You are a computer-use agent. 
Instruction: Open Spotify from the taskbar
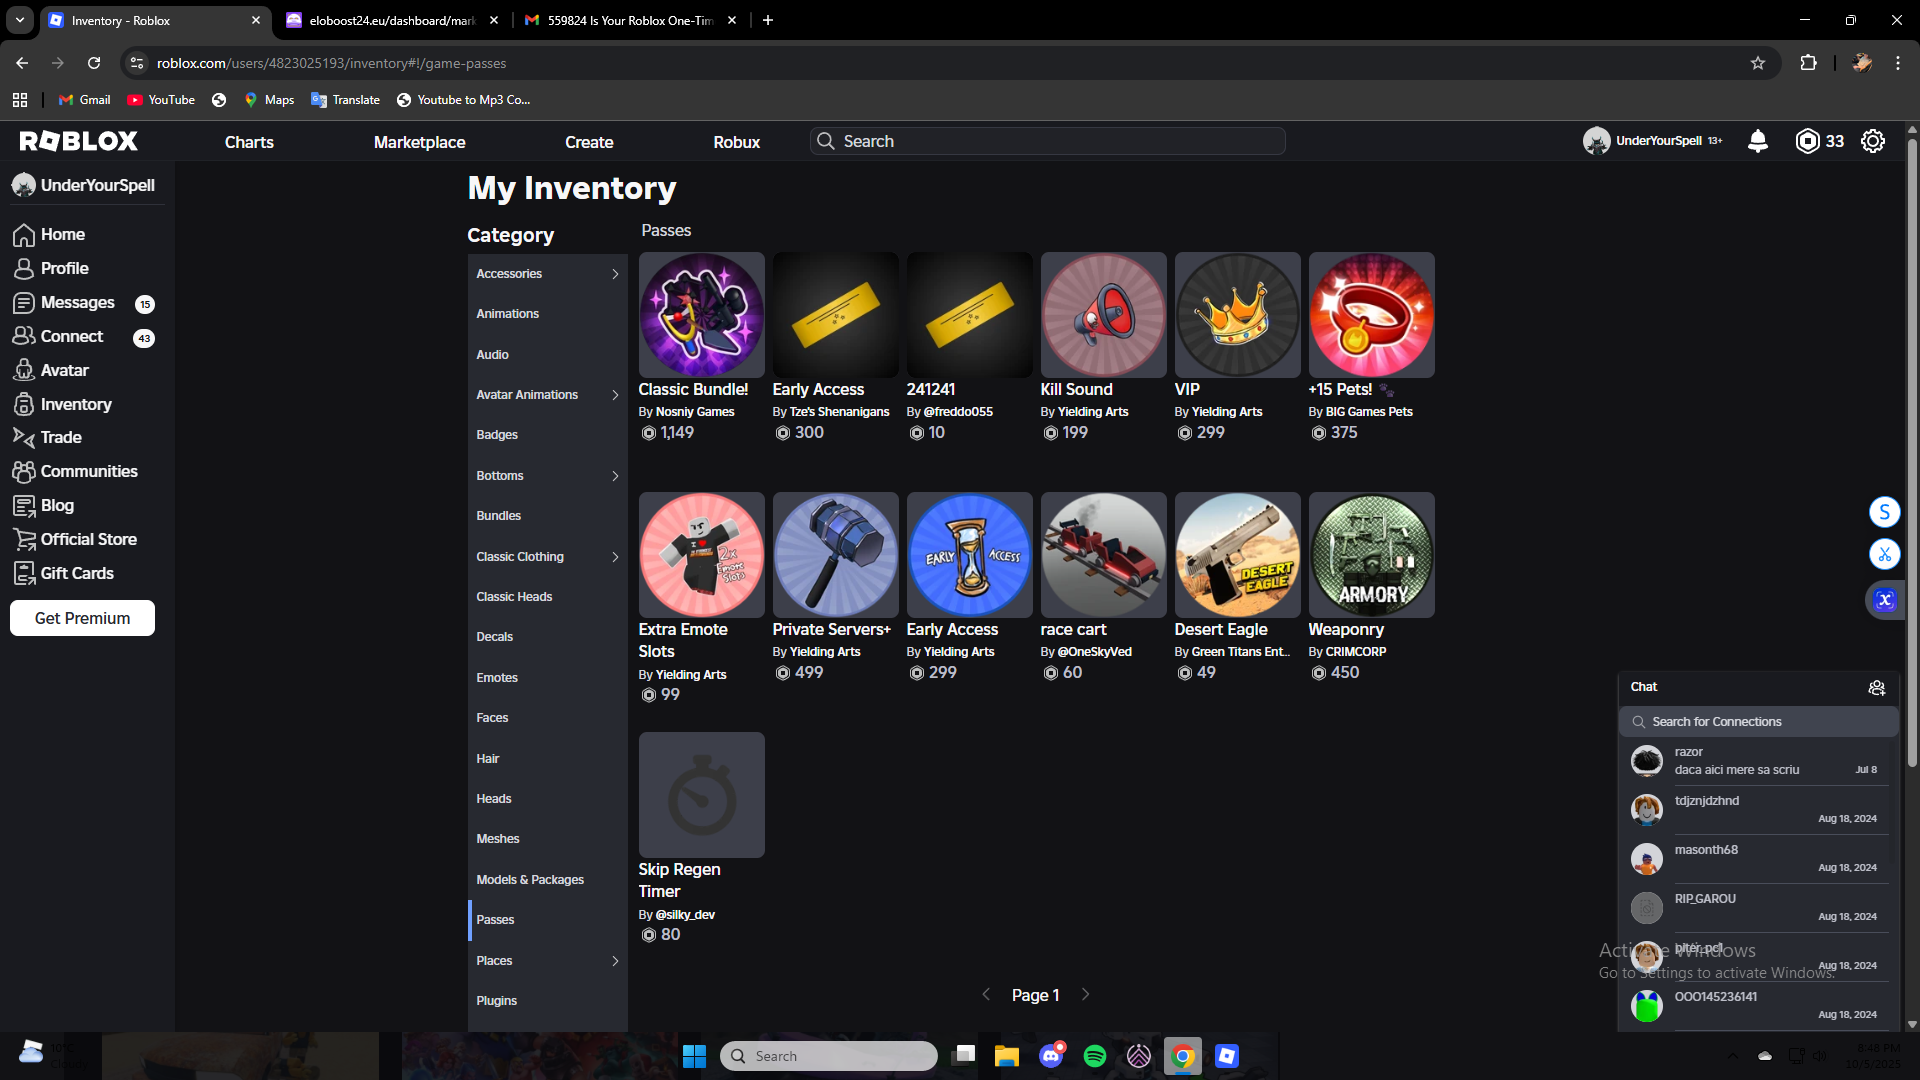point(1095,1056)
